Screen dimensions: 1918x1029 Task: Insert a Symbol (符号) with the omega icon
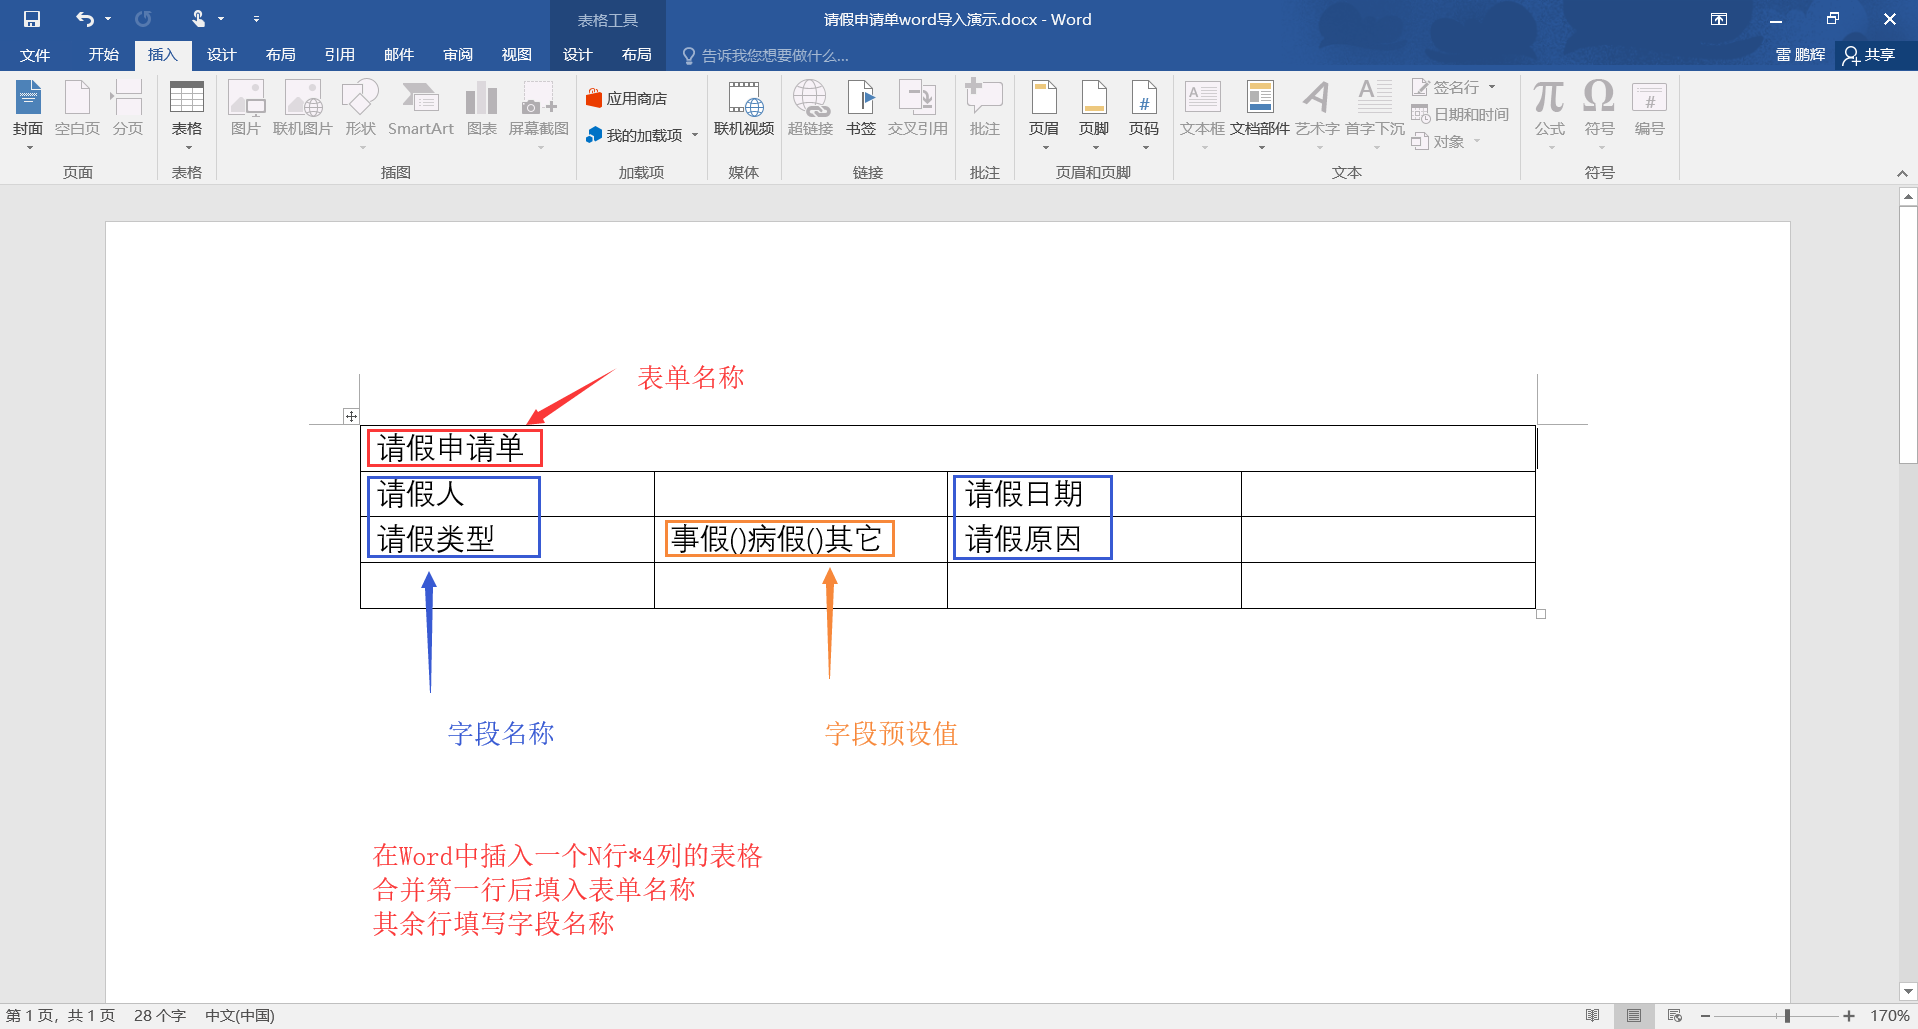1600,113
